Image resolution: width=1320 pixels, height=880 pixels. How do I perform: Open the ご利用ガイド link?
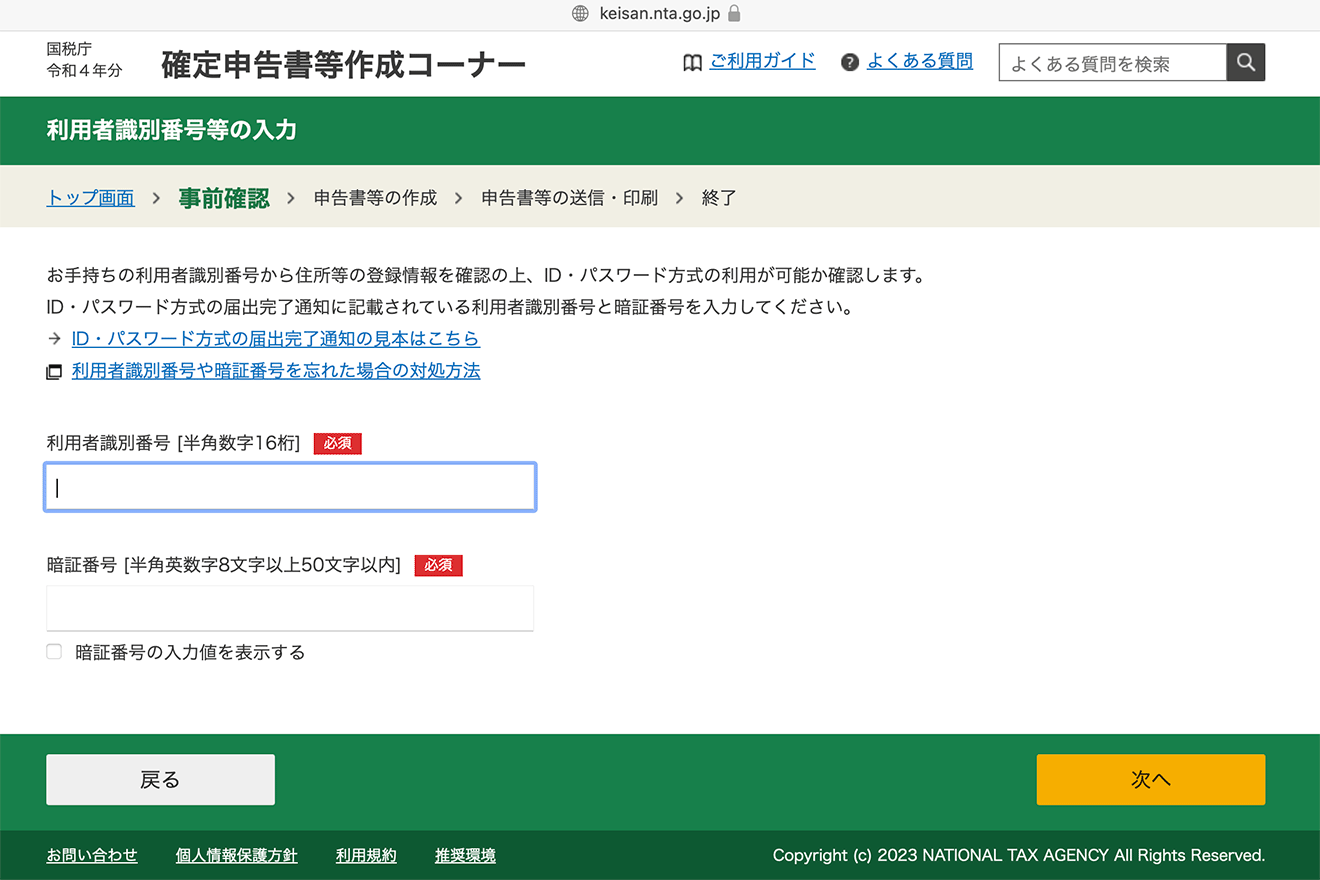click(764, 61)
